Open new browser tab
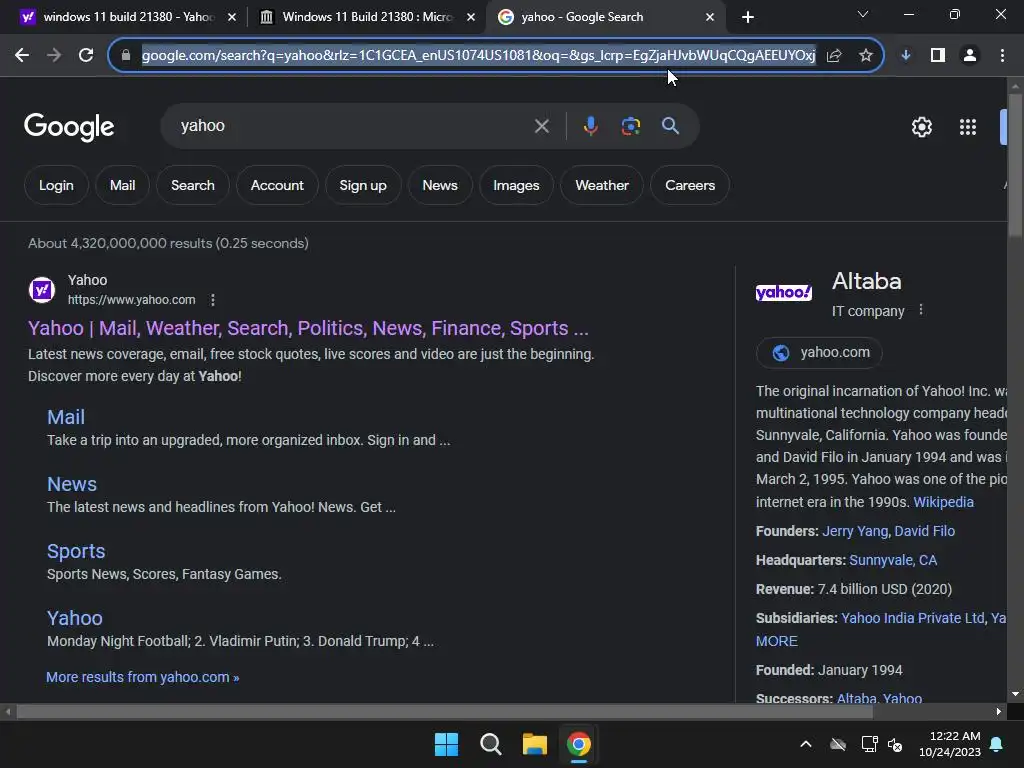 pos(748,17)
